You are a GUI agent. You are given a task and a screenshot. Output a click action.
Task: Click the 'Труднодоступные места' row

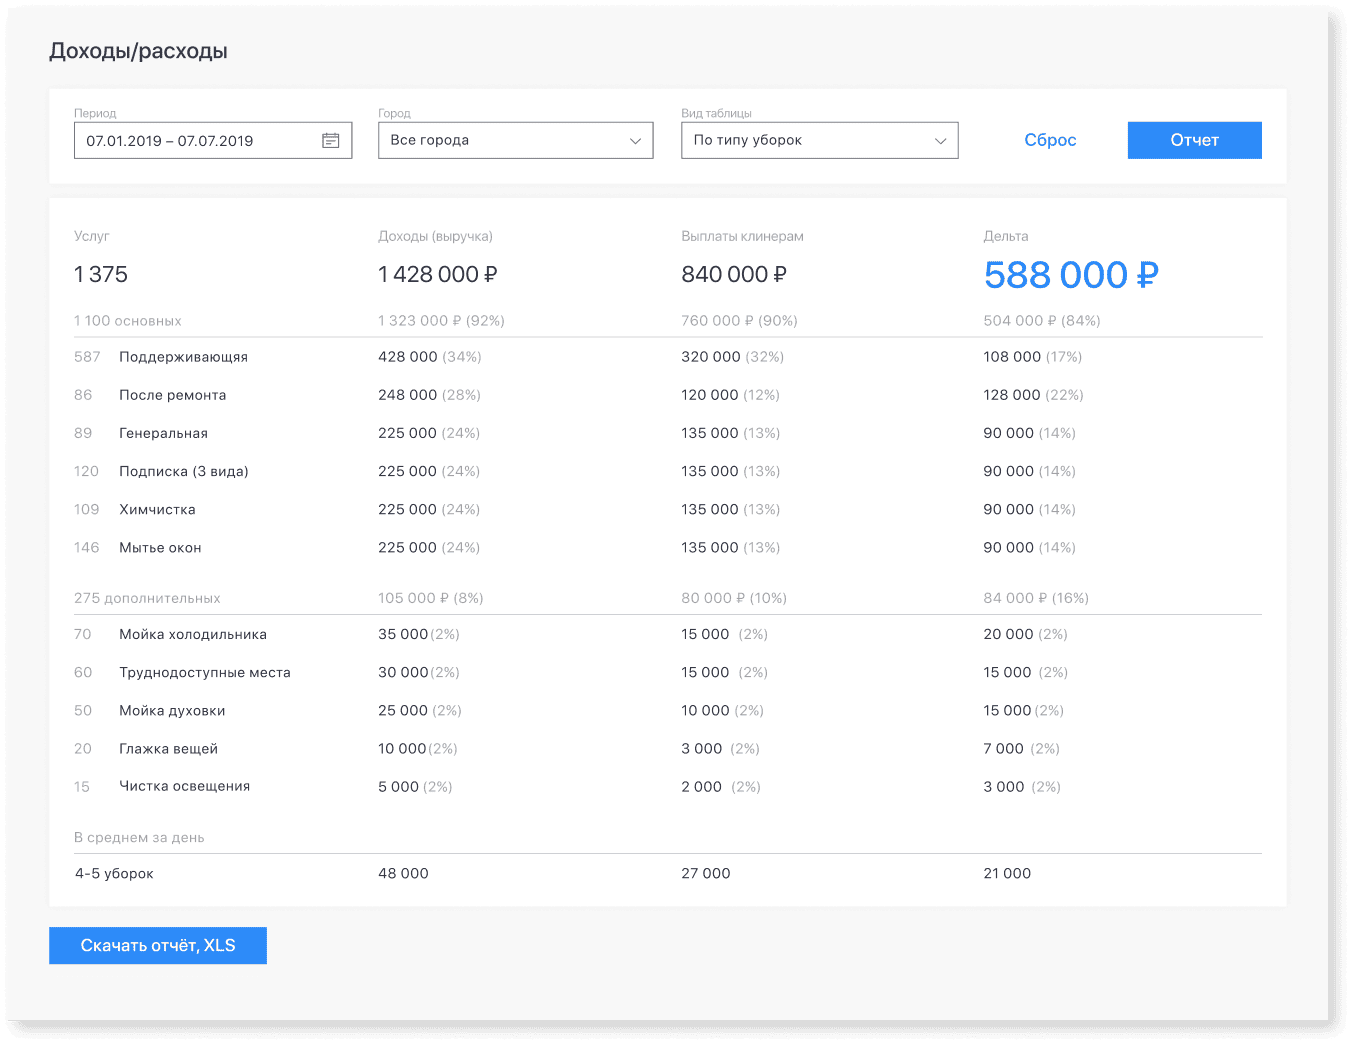click(204, 673)
